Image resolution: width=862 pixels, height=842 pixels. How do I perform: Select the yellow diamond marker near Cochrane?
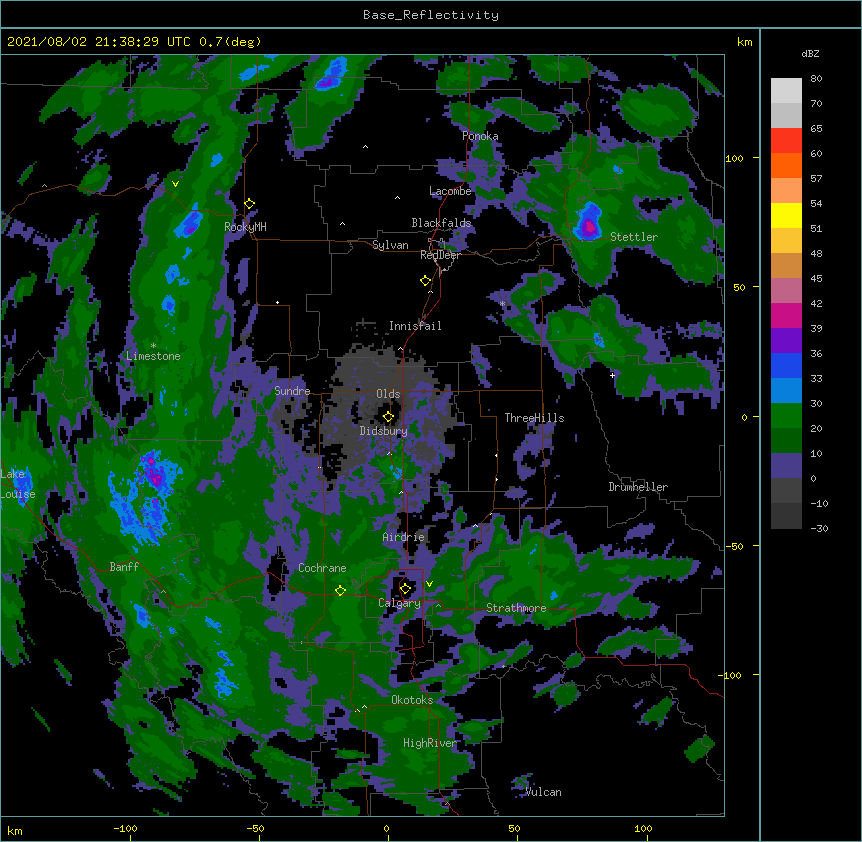click(x=340, y=590)
